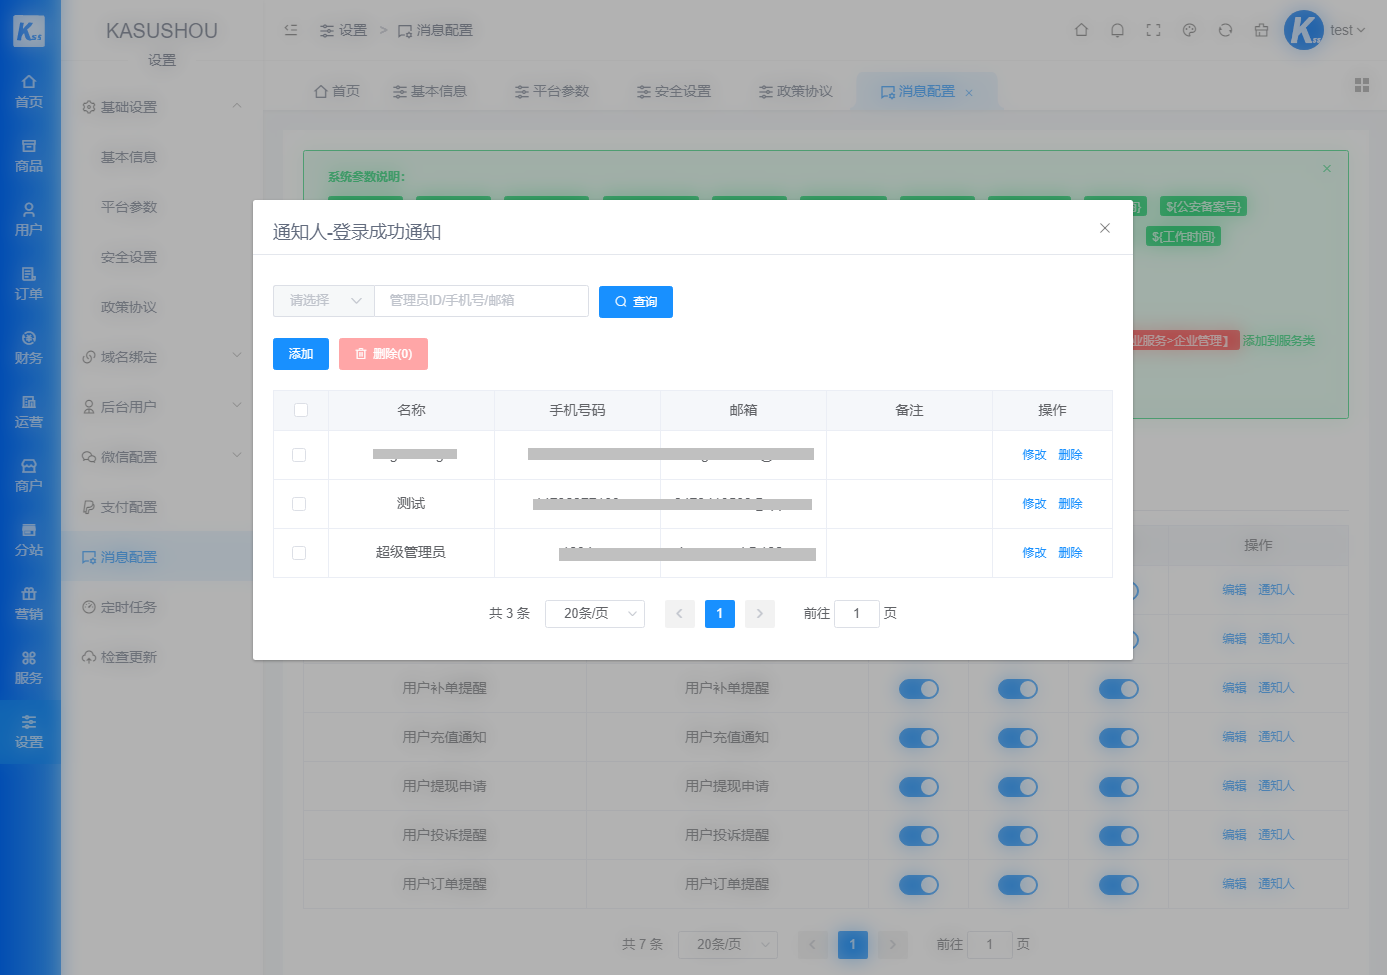Click the refresh icon in the top bar
The image size is (1387, 975).
tap(1225, 30)
